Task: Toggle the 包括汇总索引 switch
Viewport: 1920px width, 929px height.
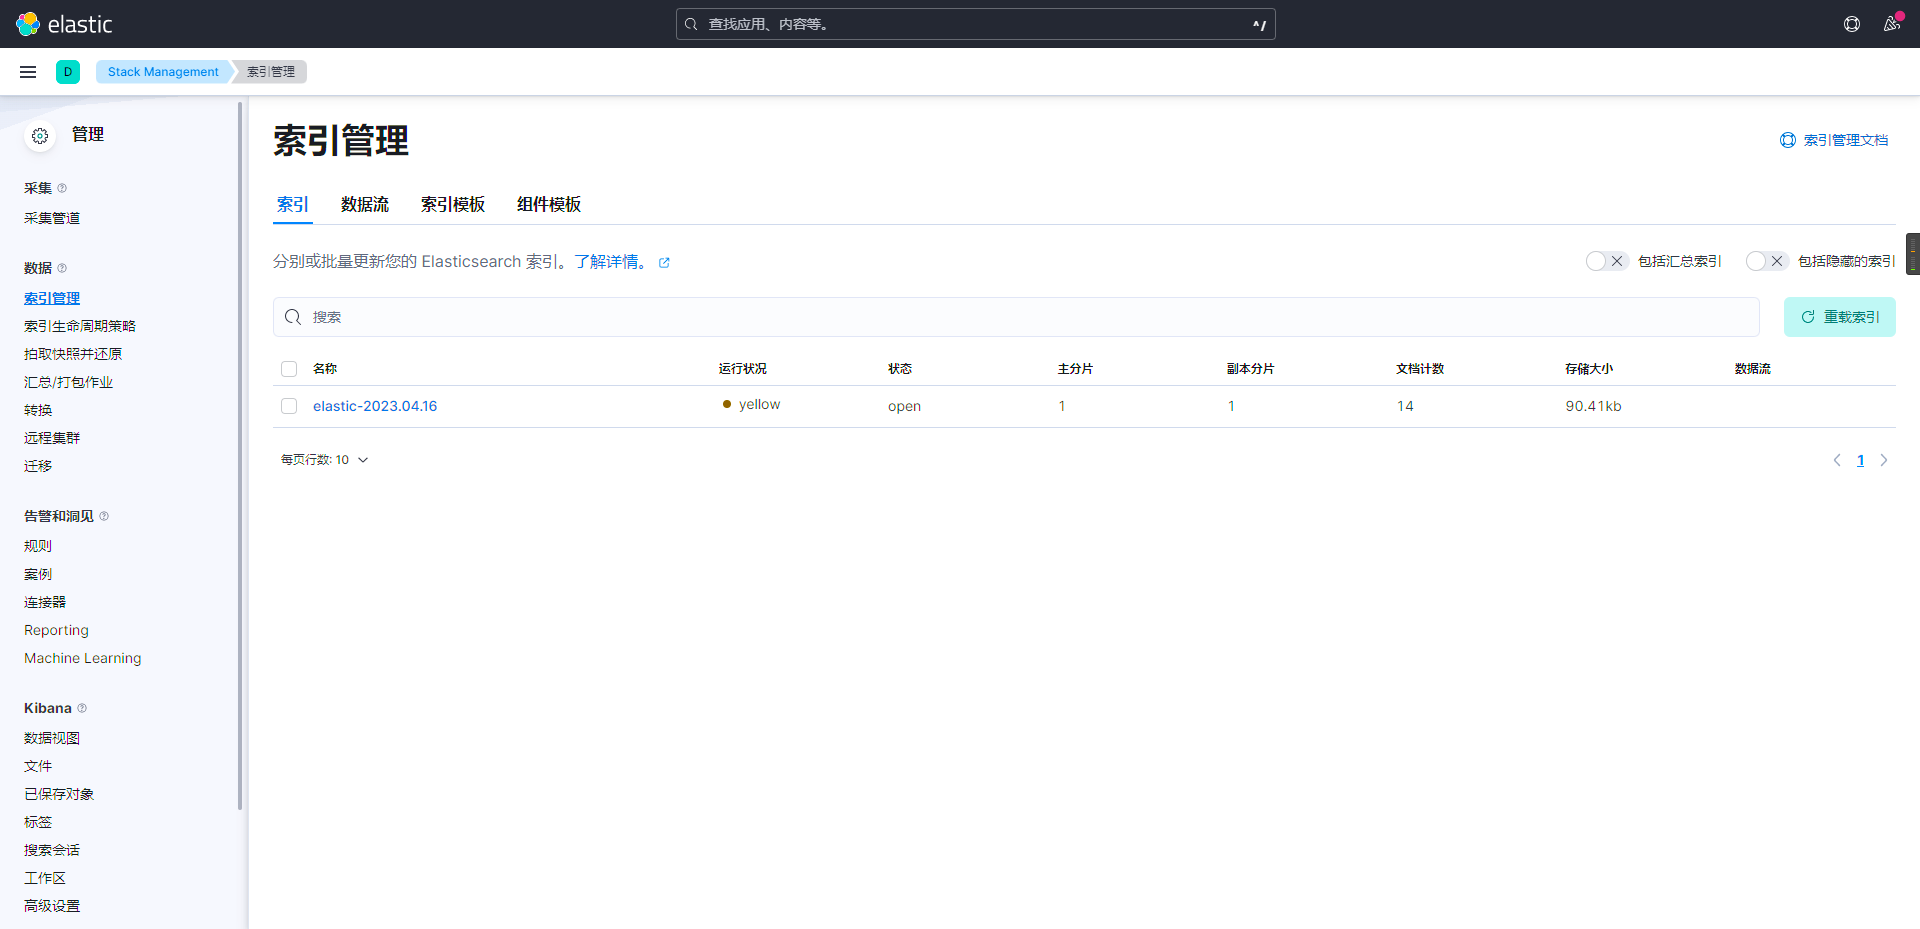Action: [x=1606, y=261]
